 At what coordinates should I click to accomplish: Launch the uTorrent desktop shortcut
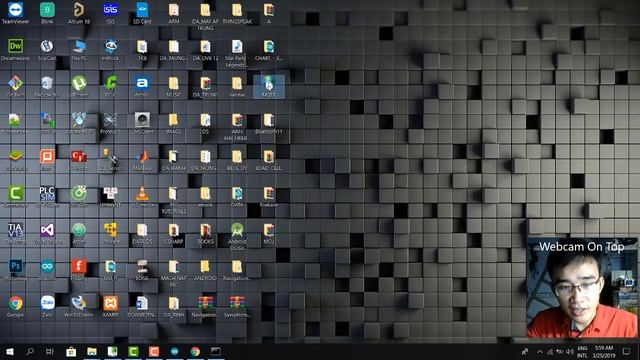point(79,86)
